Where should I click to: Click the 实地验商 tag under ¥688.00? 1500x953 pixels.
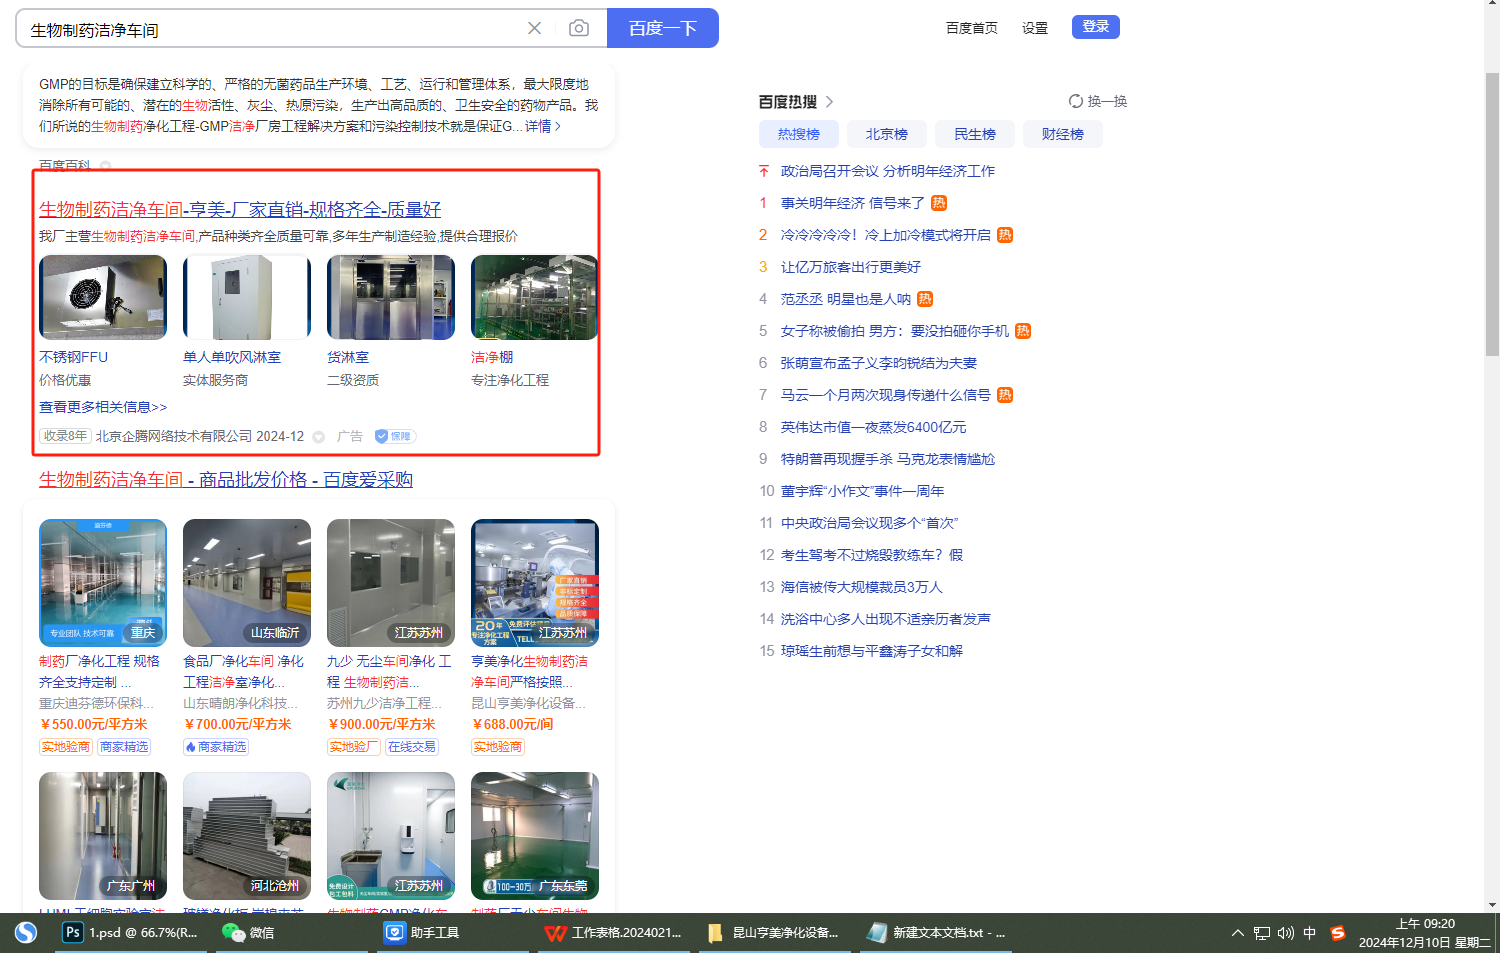coord(498,747)
